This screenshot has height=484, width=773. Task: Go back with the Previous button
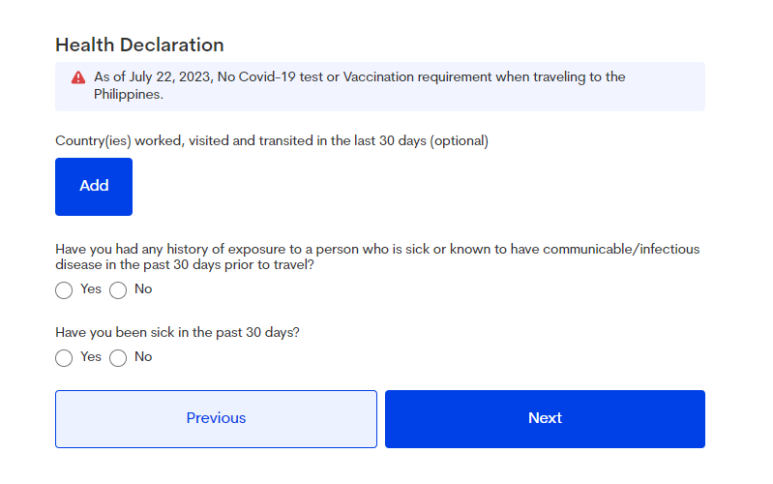tap(216, 419)
